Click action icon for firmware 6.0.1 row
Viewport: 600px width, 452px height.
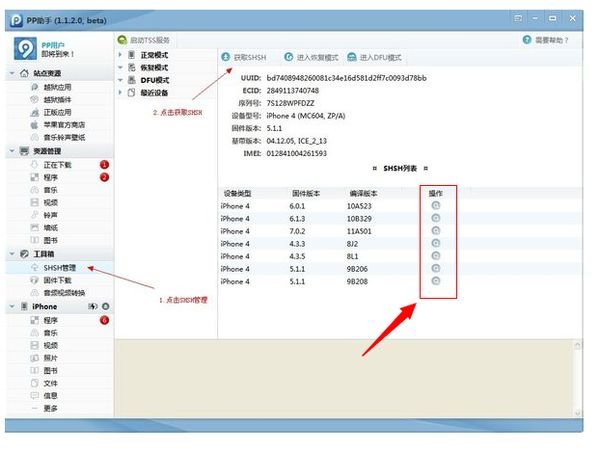435,205
